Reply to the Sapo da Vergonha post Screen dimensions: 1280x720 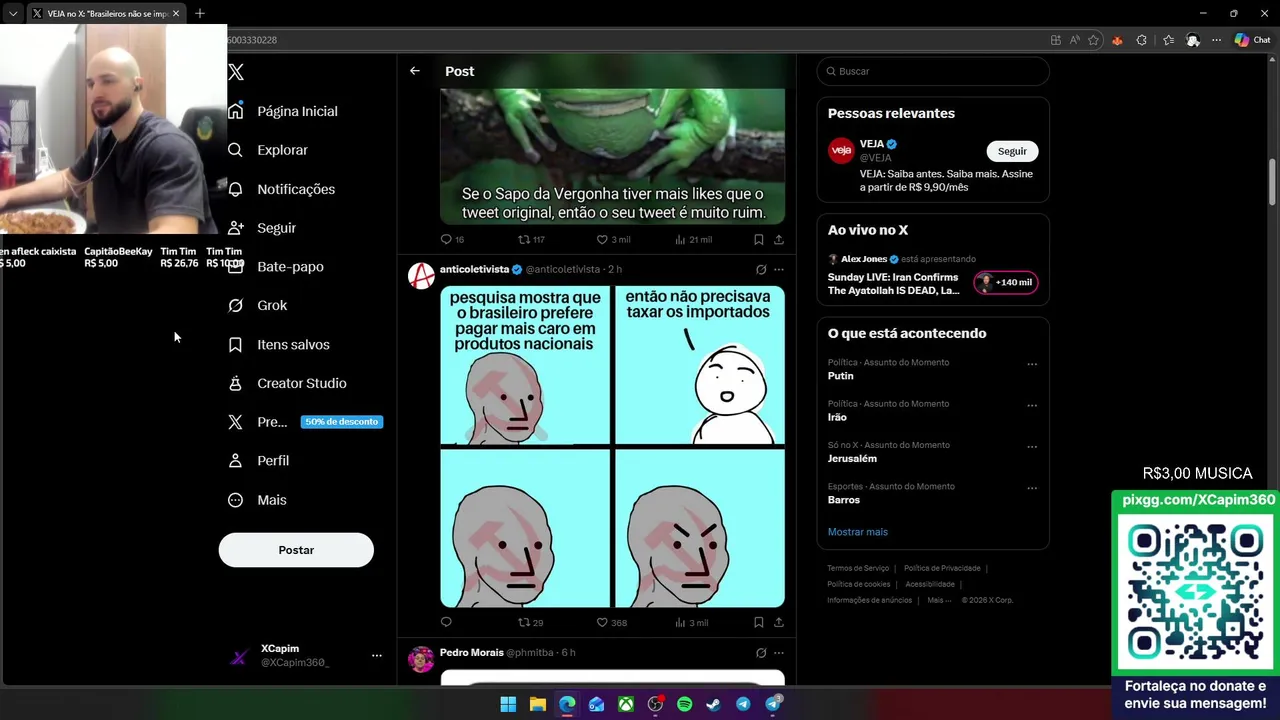point(446,239)
